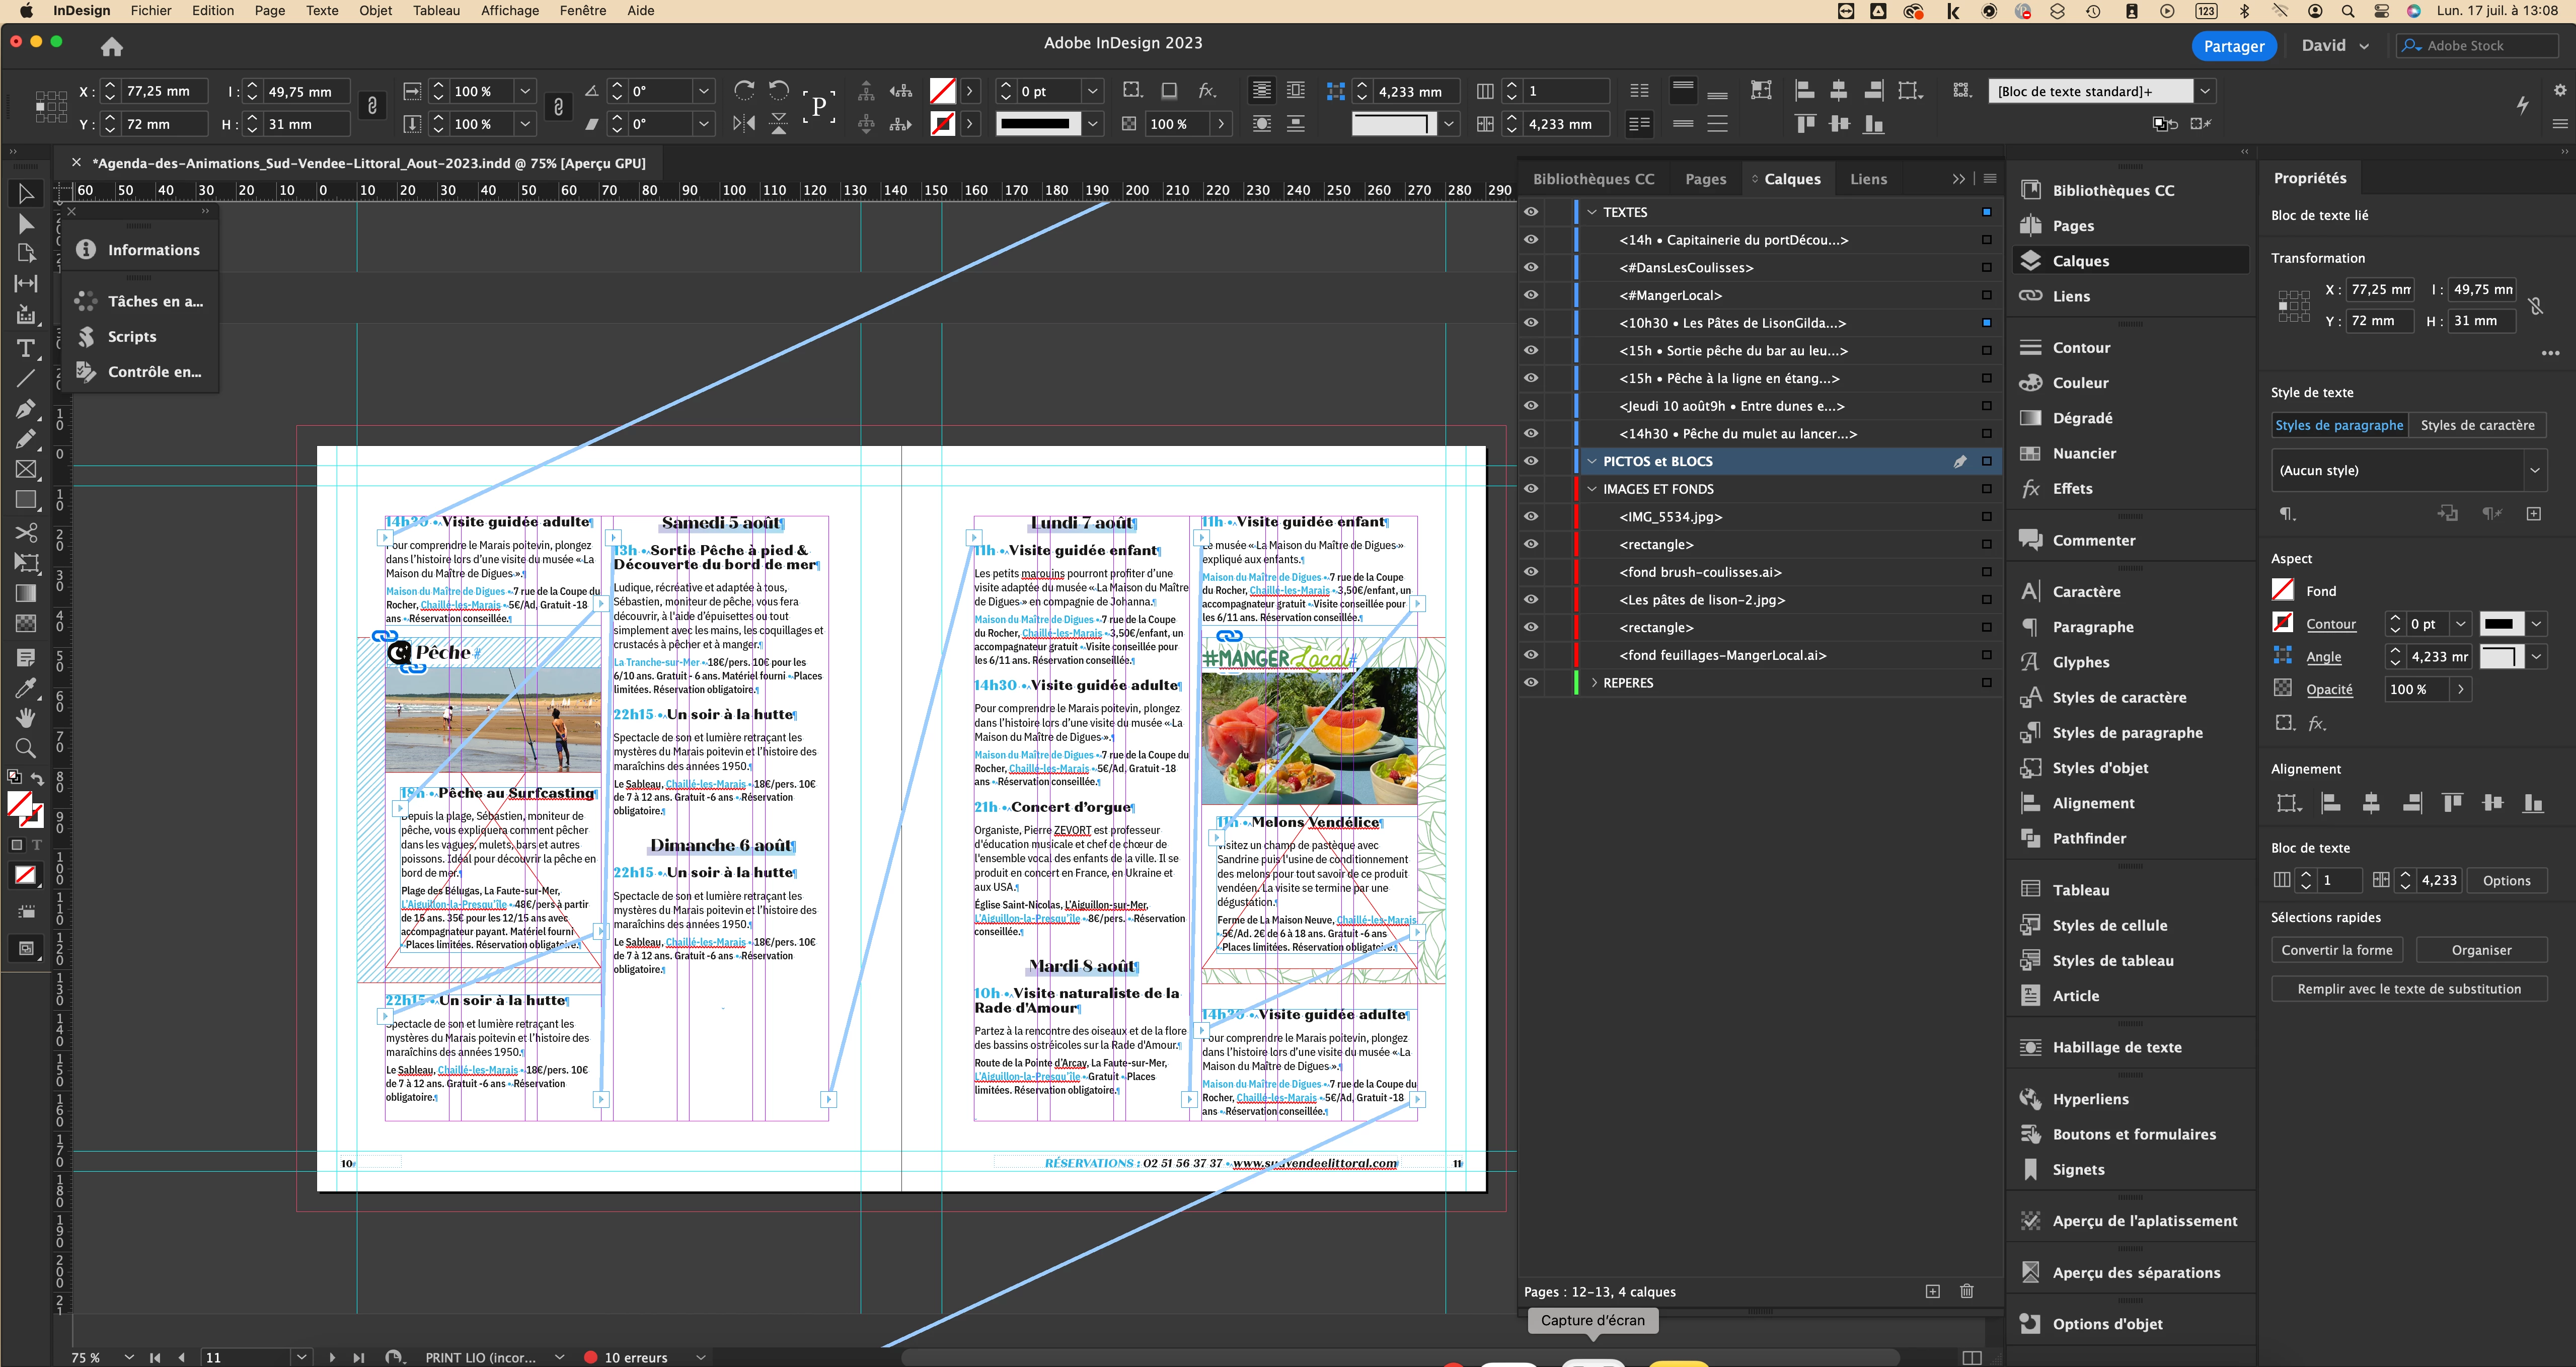Screen dimensions: 2576x1367
Task: Open the Habillage de texte panel
Action: pos(2116,1047)
